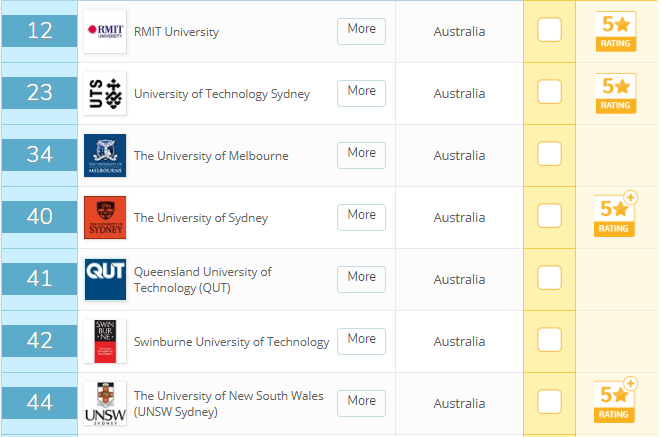The width and height of the screenshot is (662, 437).
Task: Open Swinburne University of Technology name link
Action: click(231, 342)
